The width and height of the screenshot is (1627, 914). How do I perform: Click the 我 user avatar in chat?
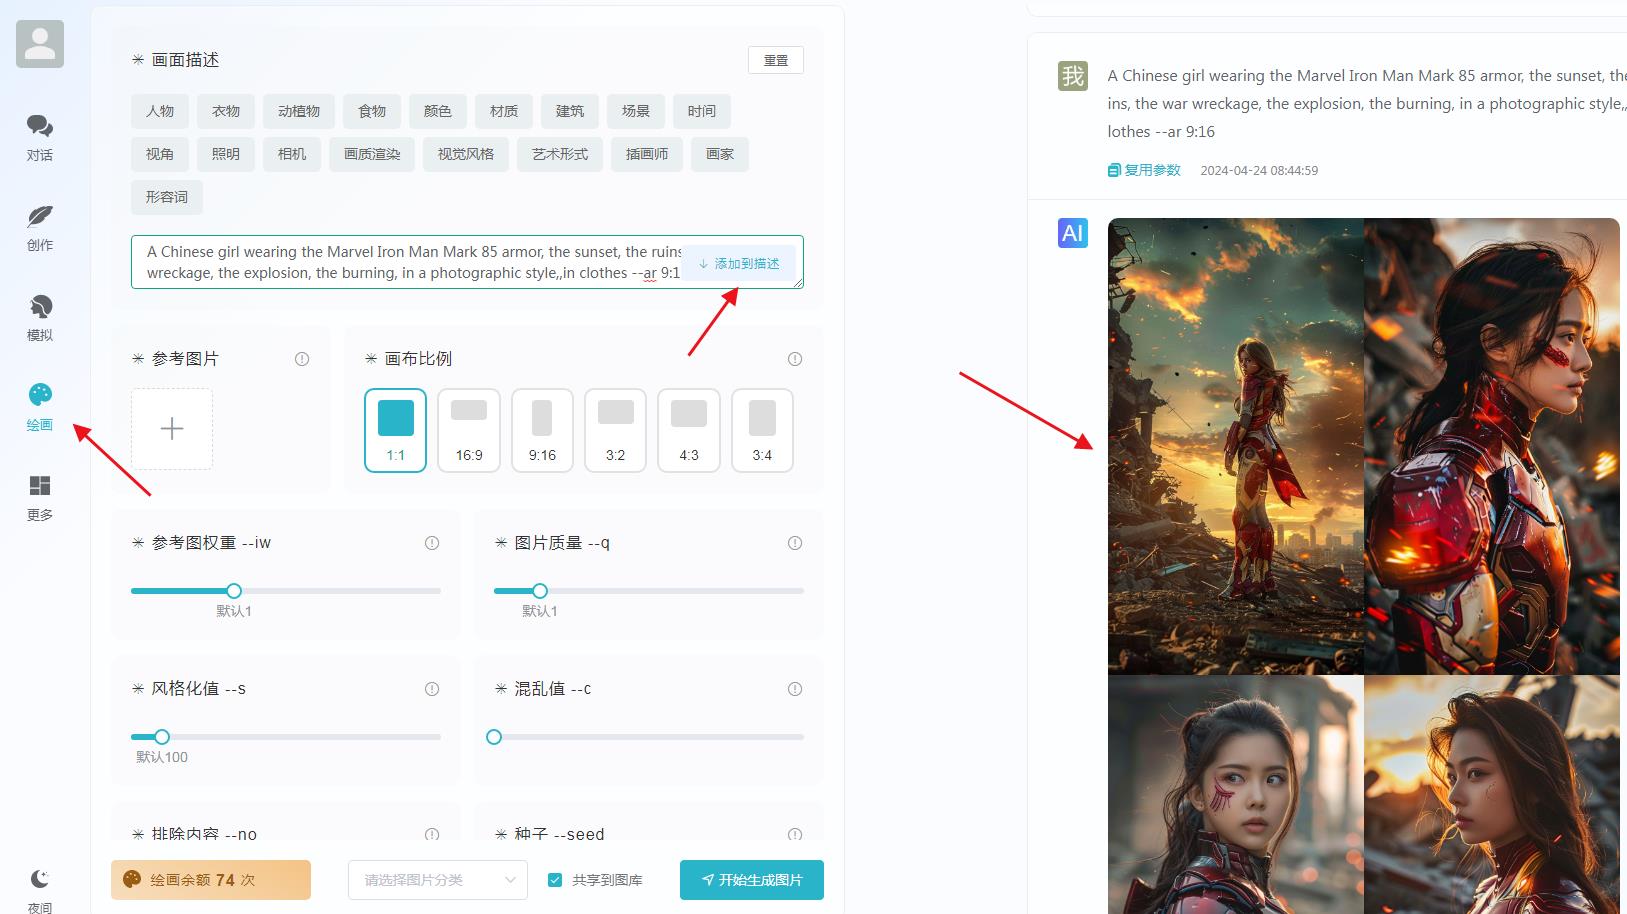point(1073,75)
